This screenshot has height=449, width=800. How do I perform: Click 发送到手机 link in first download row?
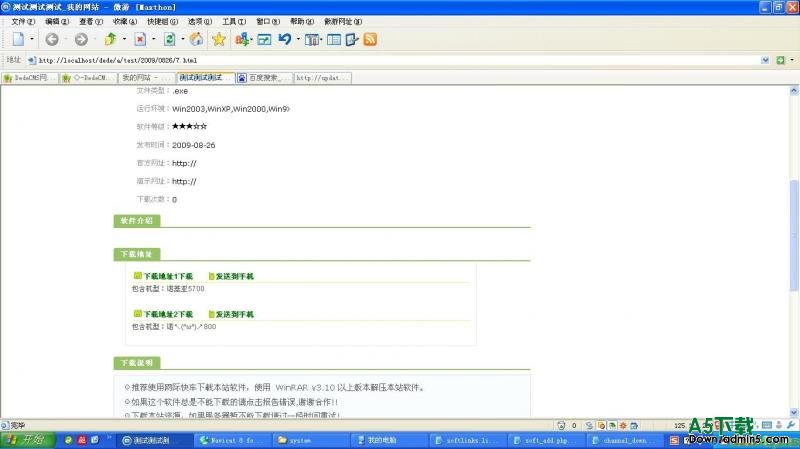click(x=234, y=276)
